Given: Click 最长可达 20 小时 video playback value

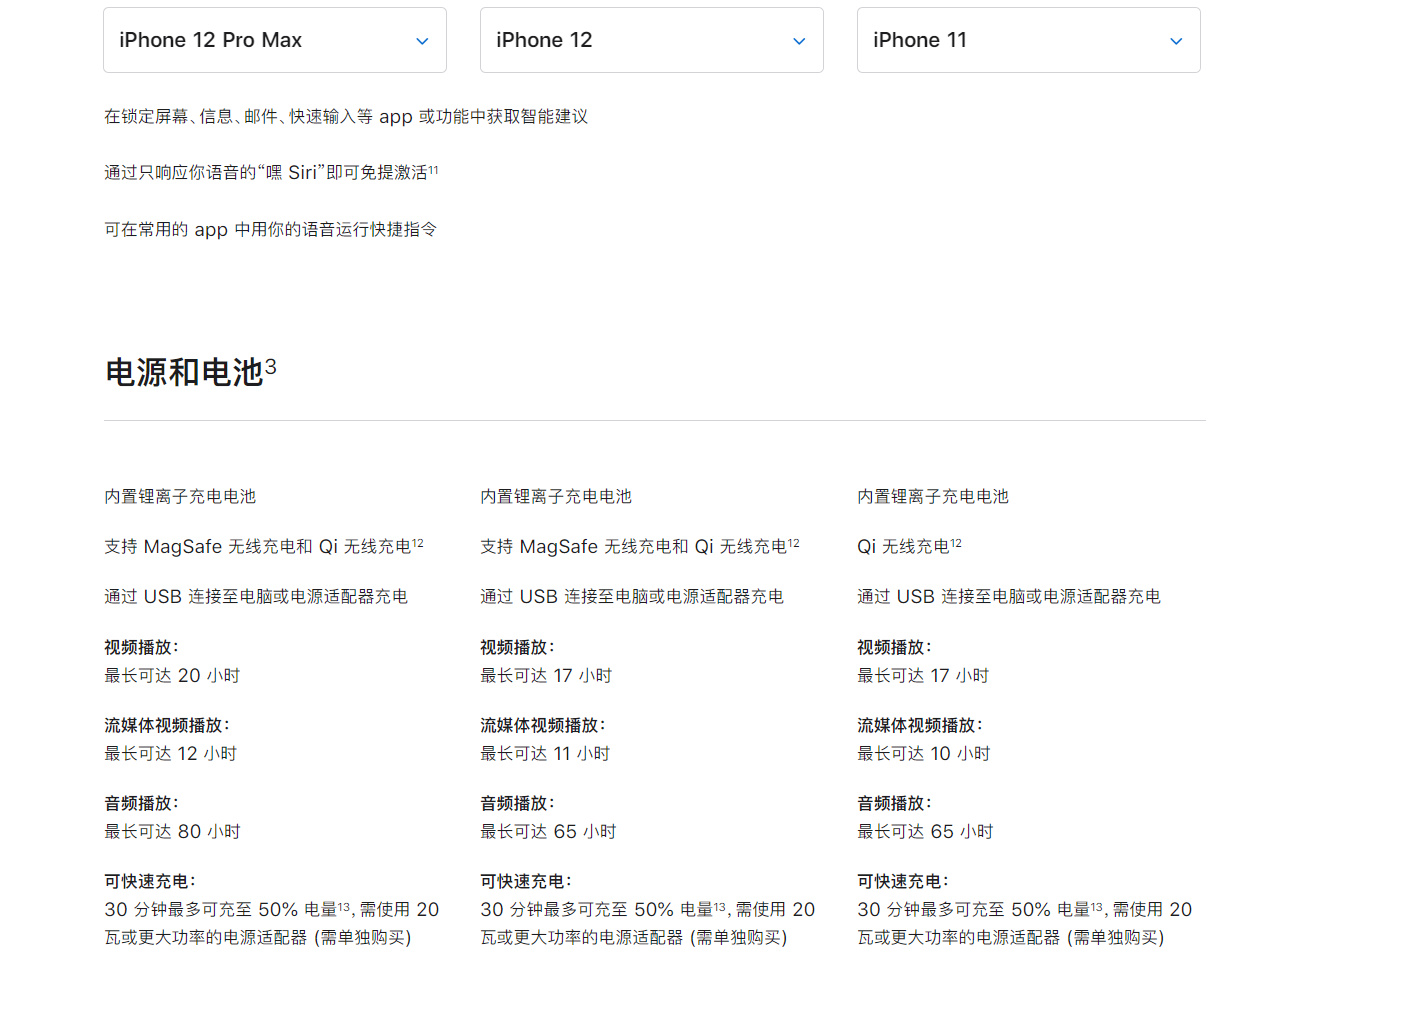Looking at the screenshot, I should 172,676.
